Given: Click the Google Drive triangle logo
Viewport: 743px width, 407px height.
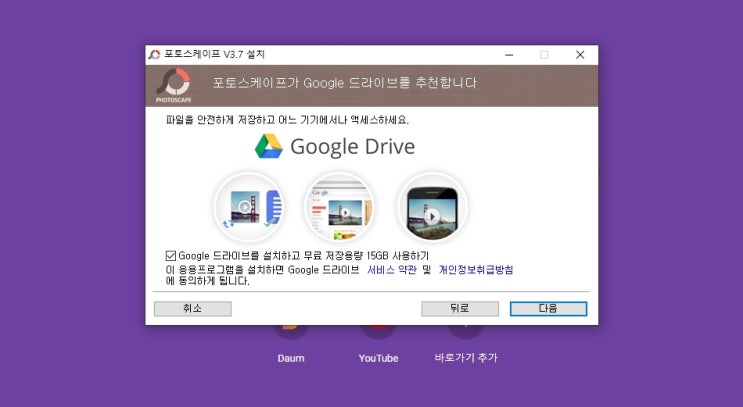Looking at the screenshot, I should [x=269, y=146].
